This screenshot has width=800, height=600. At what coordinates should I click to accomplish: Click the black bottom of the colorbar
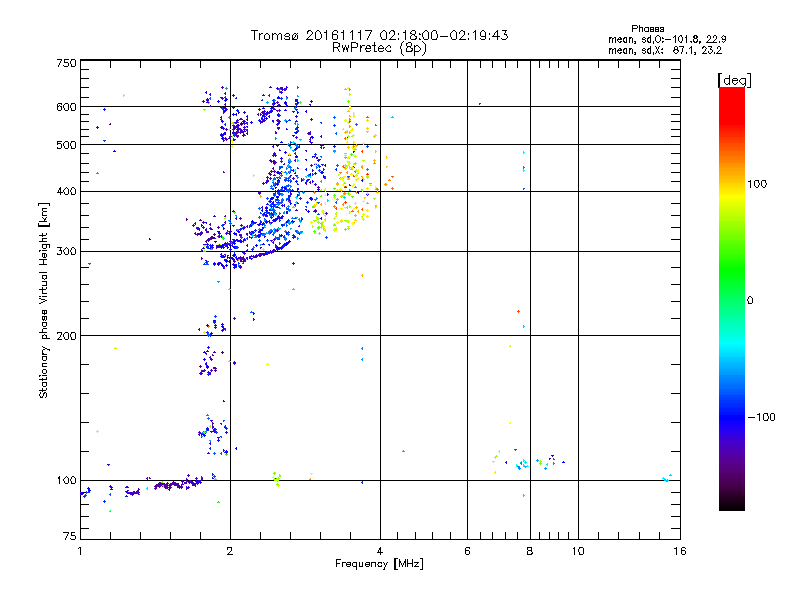732,503
